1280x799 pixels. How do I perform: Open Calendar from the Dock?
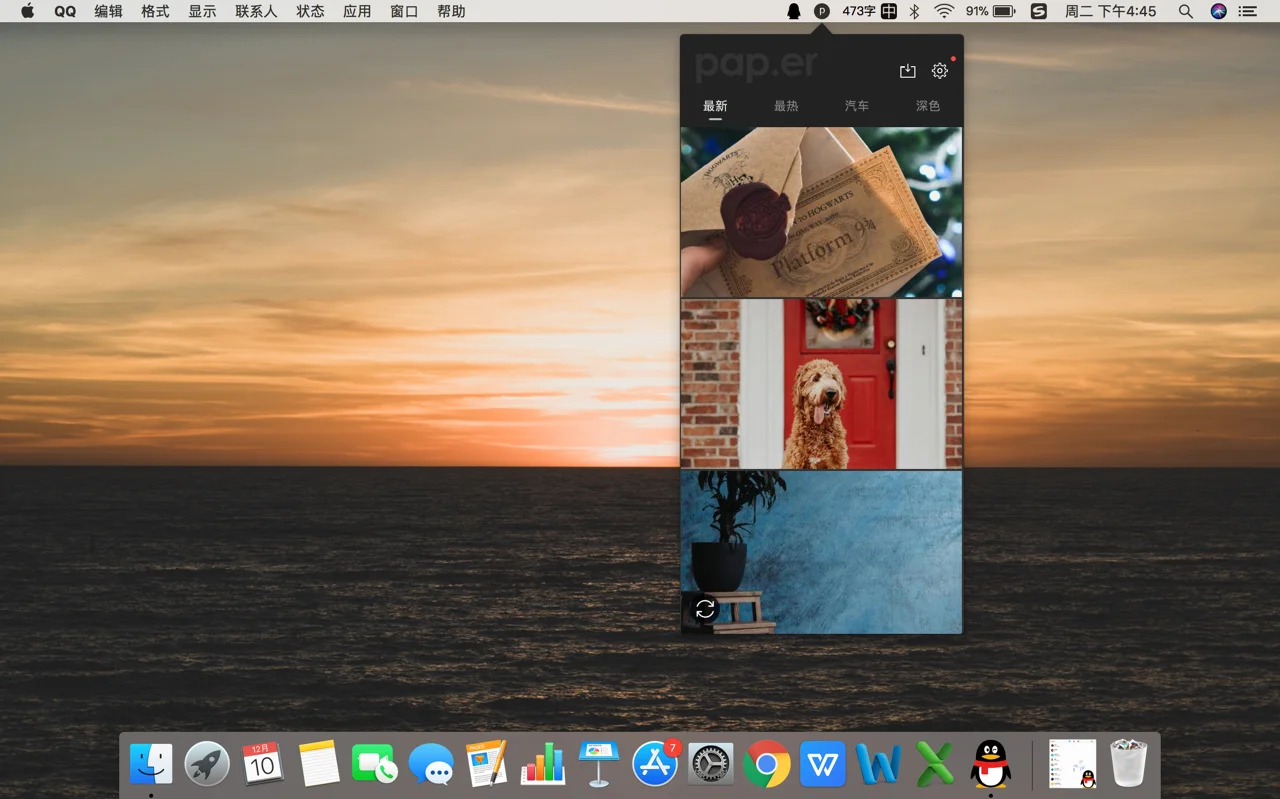pos(262,764)
